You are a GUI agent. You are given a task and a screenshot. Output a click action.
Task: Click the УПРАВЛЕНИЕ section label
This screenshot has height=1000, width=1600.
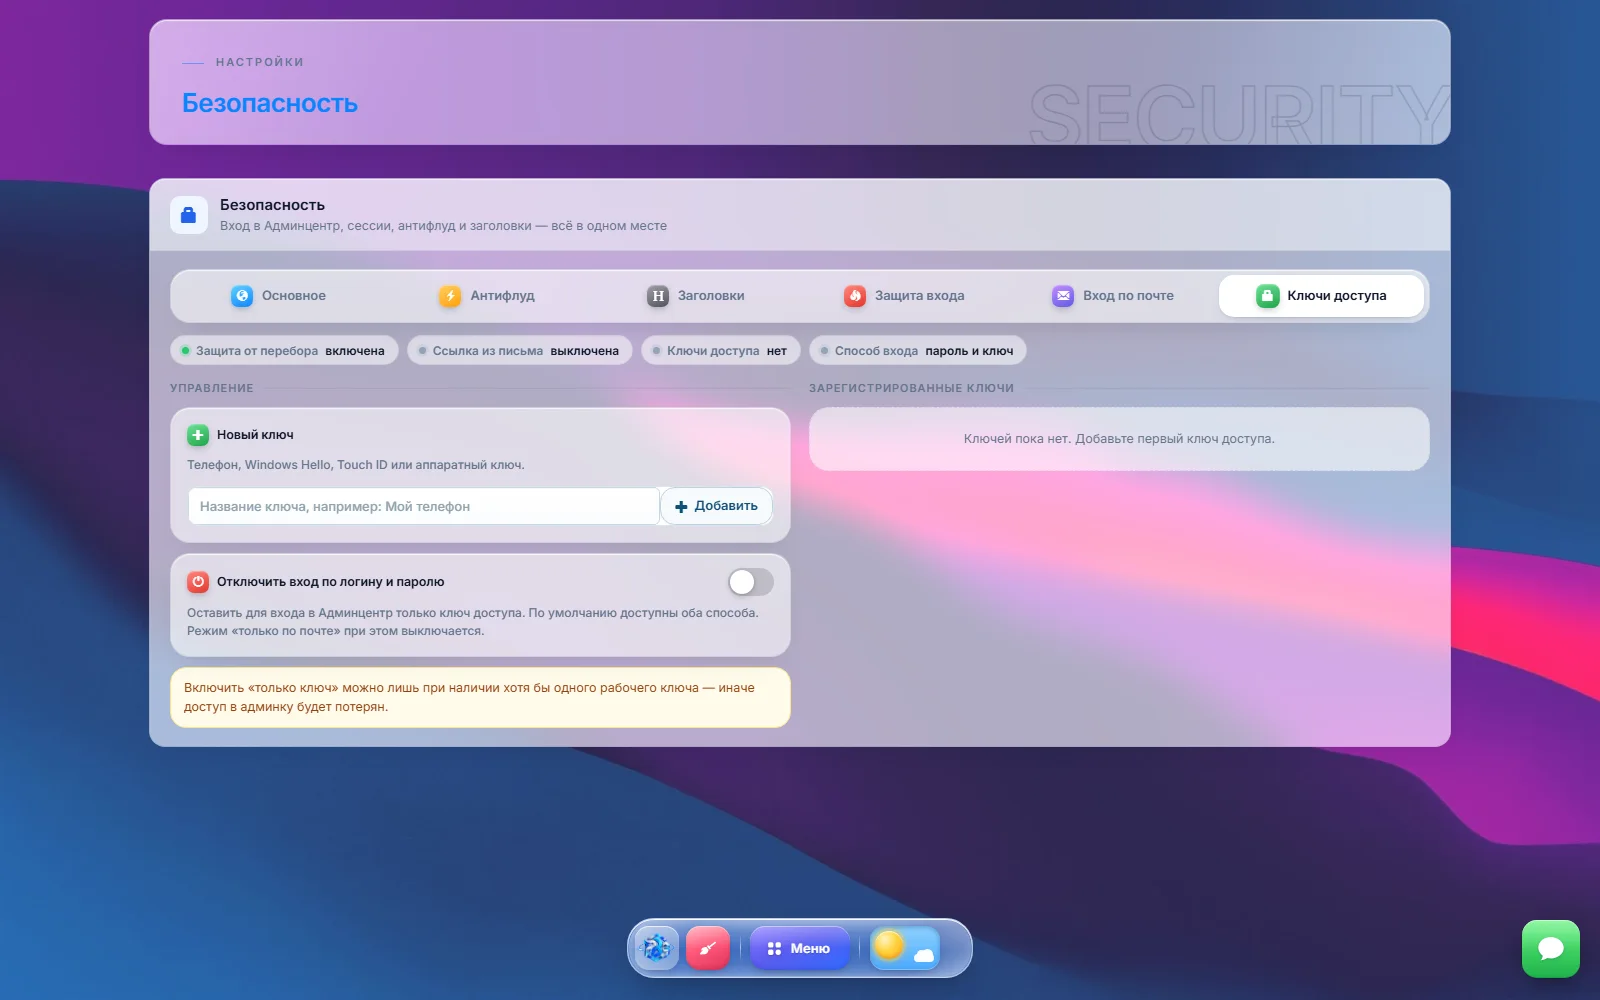[212, 388]
